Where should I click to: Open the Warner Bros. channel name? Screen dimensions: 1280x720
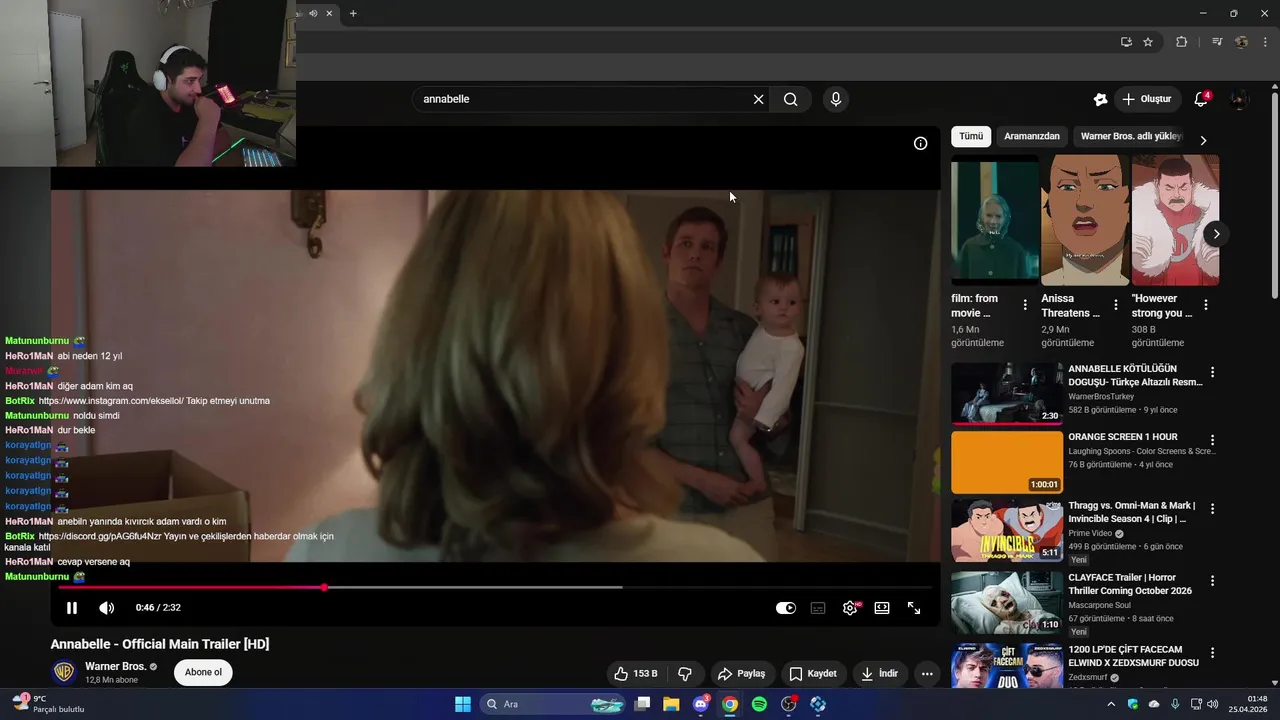click(x=116, y=666)
